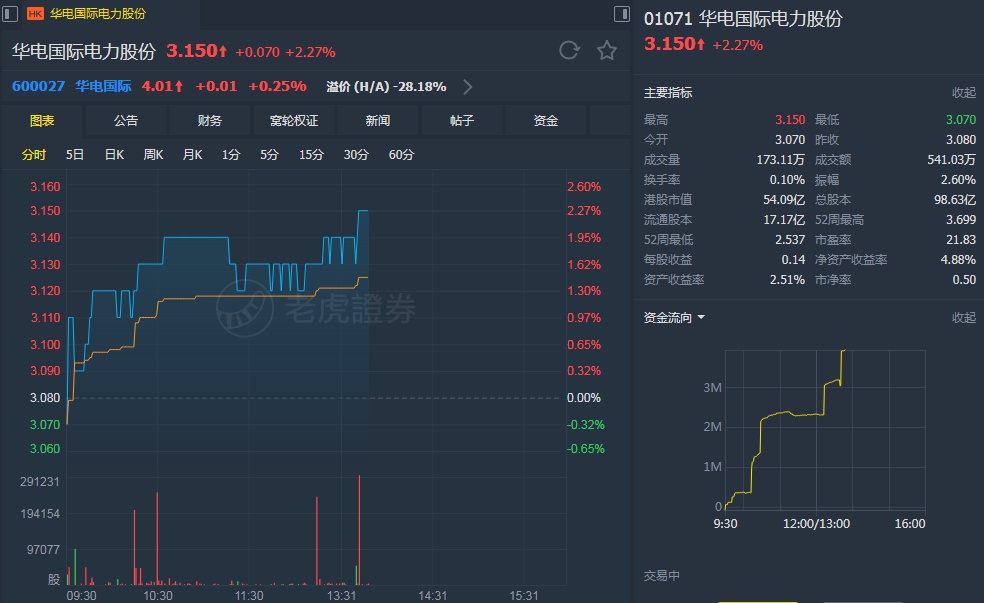Image resolution: width=984 pixels, height=603 pixels.
Task: Switch to the 财务 tab
Action: (x=210, y=120)
